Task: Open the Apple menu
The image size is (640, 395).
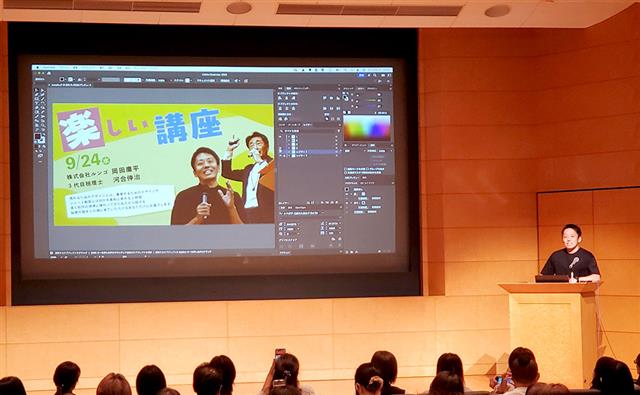Action: [x=36, y=68]
